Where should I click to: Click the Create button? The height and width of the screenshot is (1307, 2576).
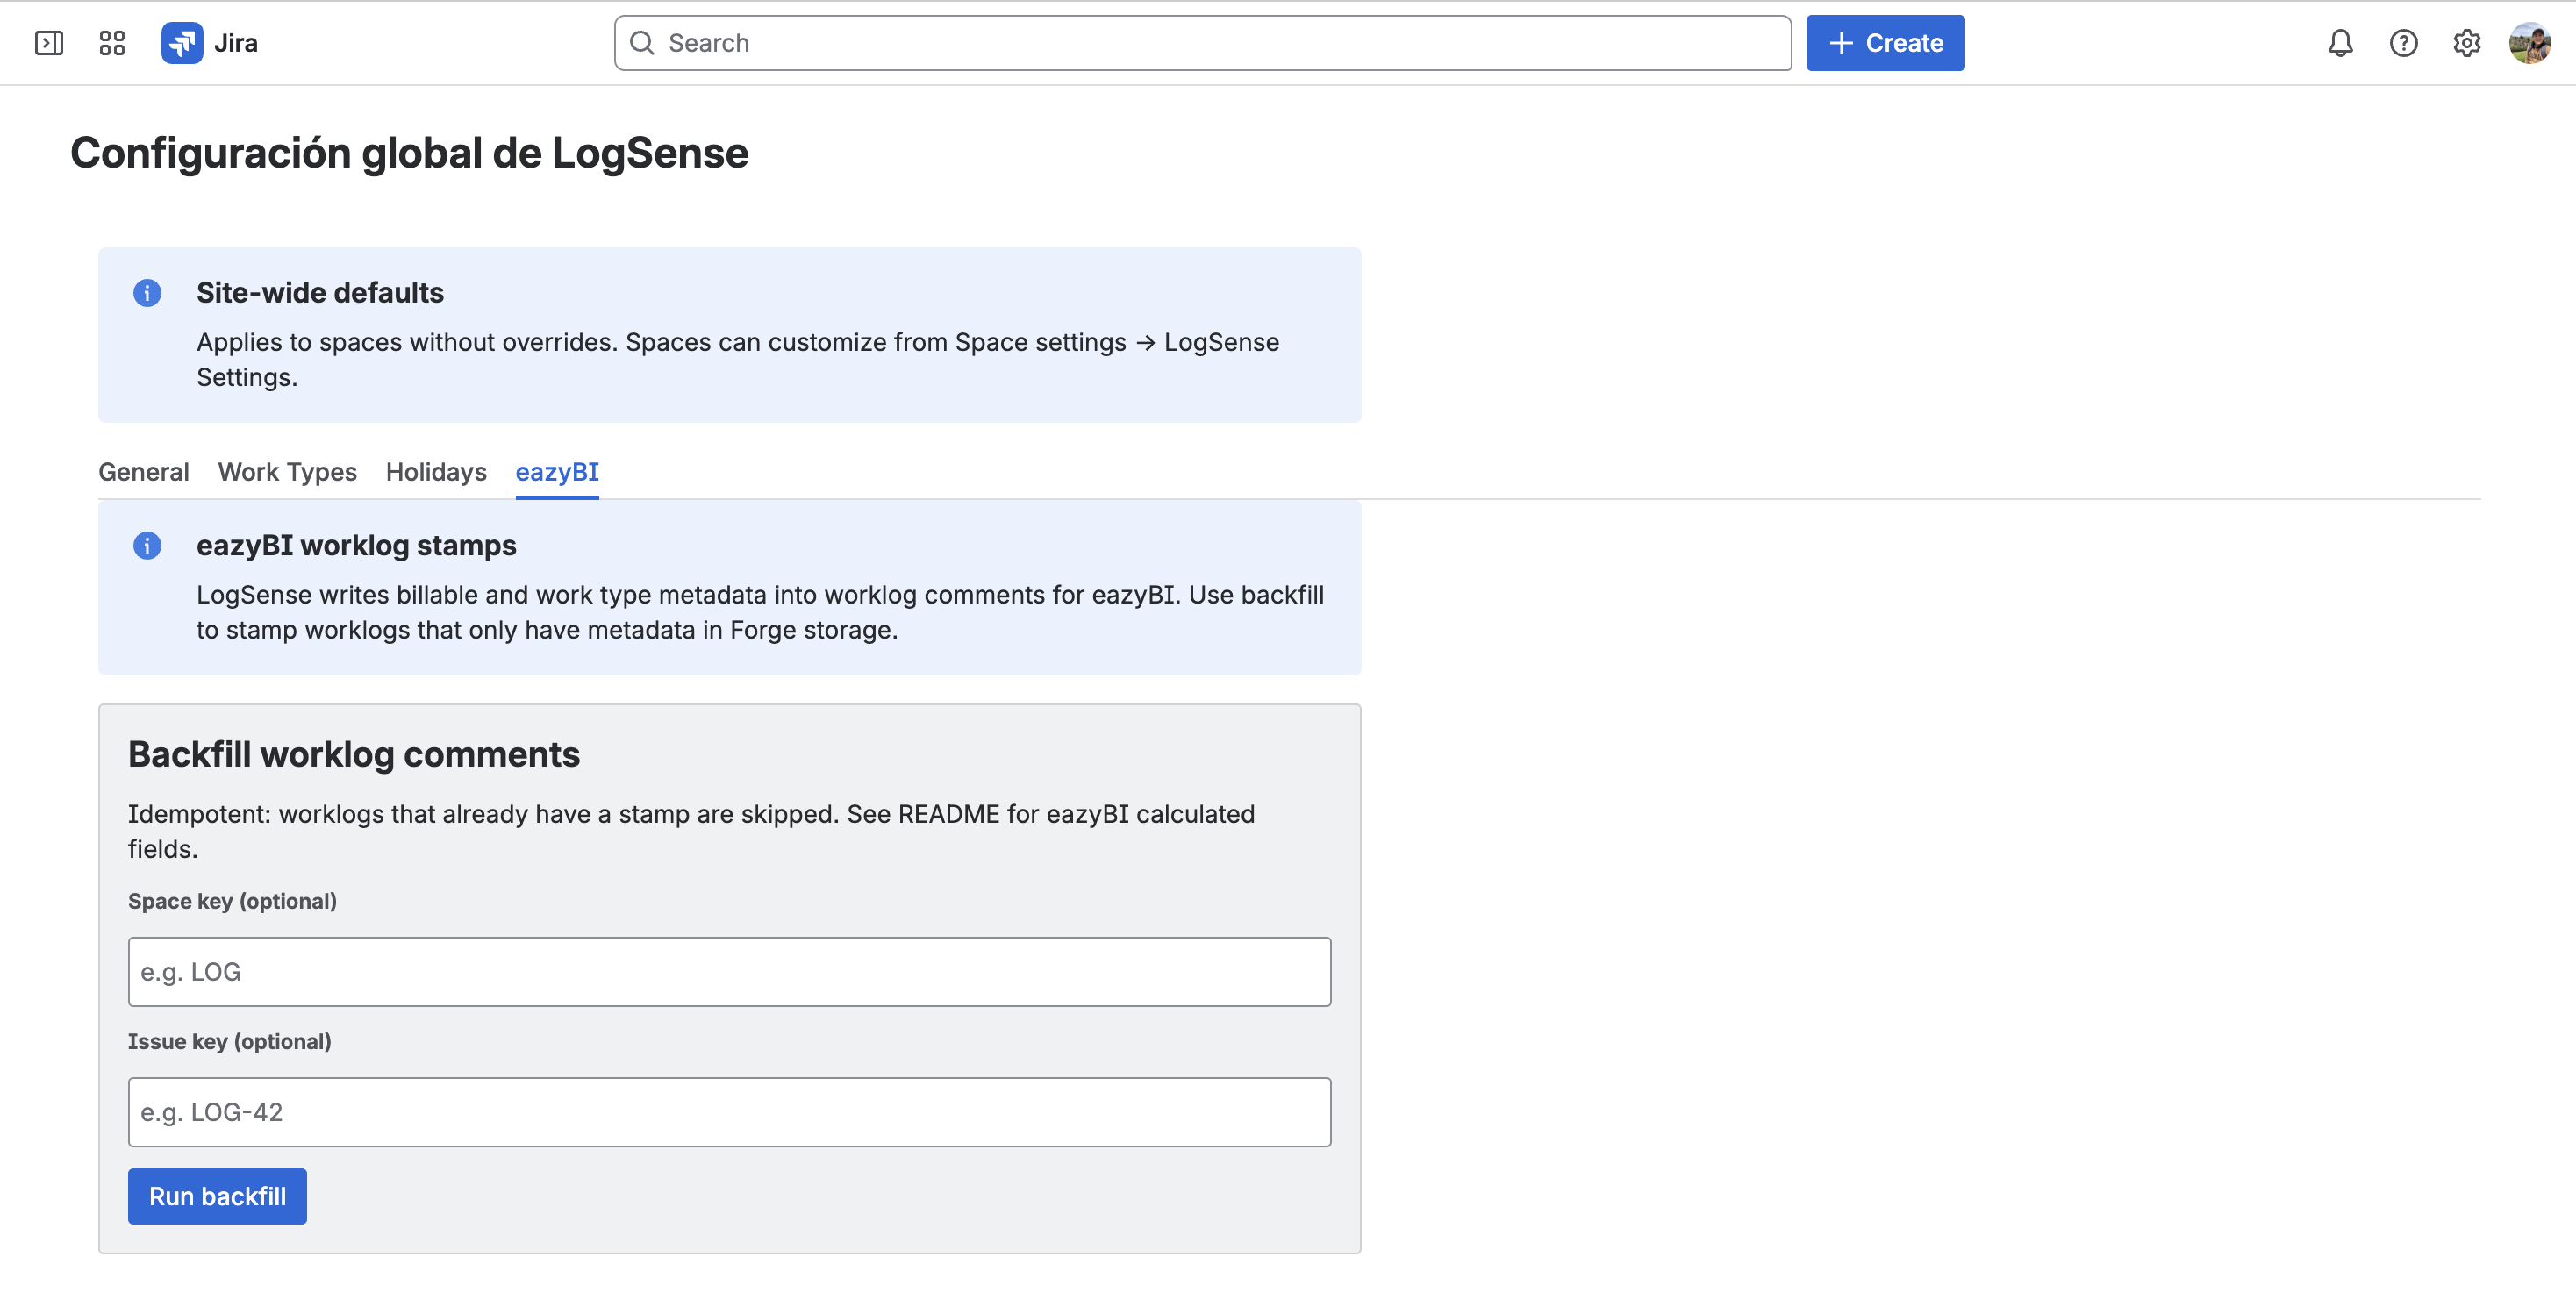(x=1885, y=43)
